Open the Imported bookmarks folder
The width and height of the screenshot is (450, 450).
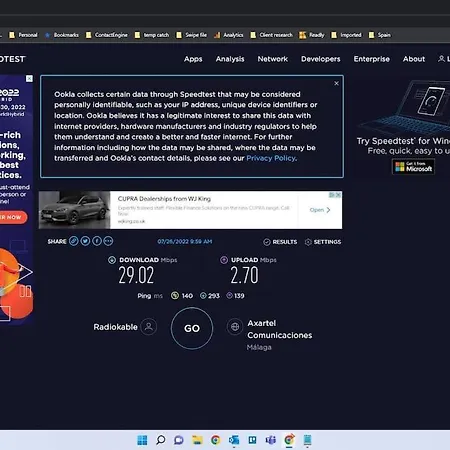point(346,35)
